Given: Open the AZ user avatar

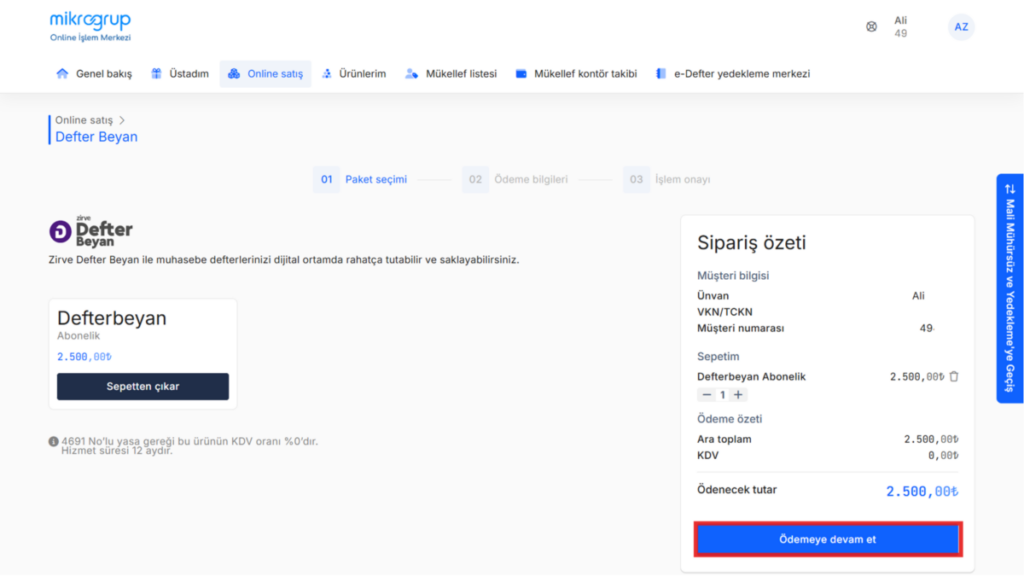Looking at the screenshot, I should coord(961,27).
